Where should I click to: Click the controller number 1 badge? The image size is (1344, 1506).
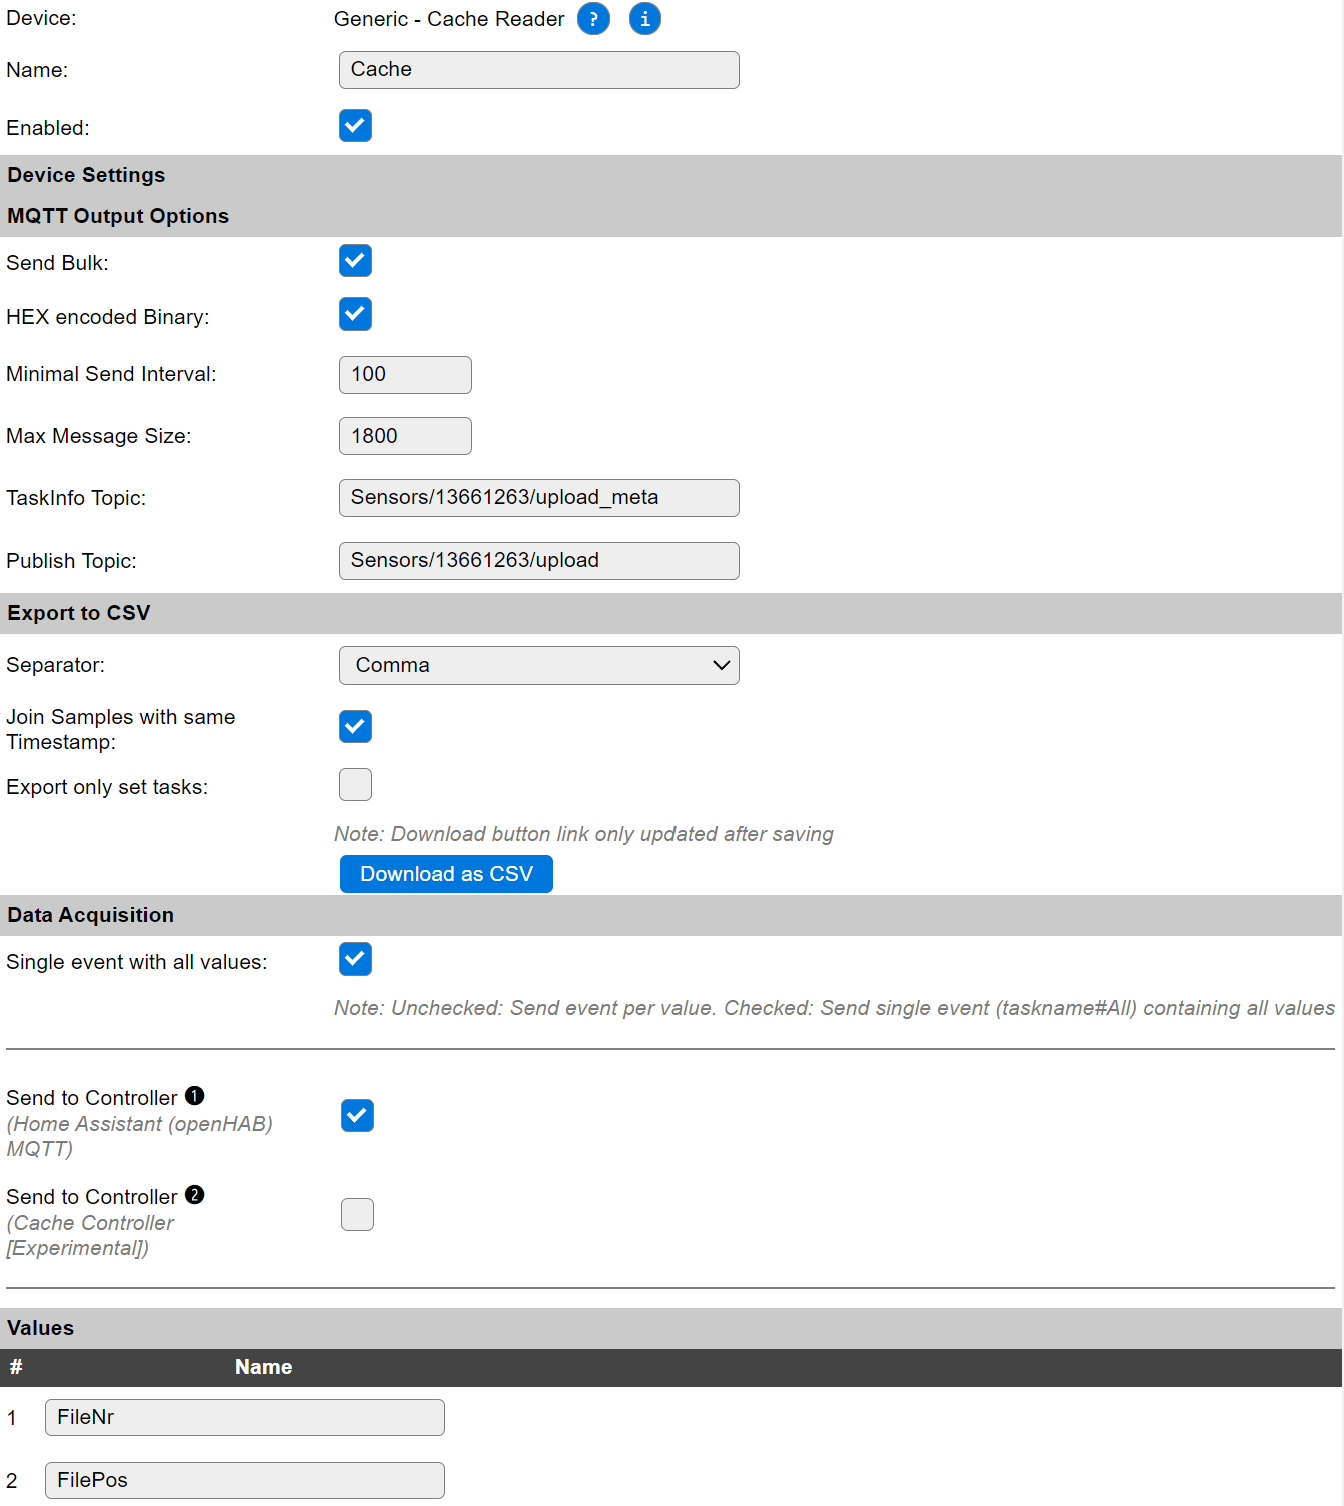click(x=195, y=1096)
